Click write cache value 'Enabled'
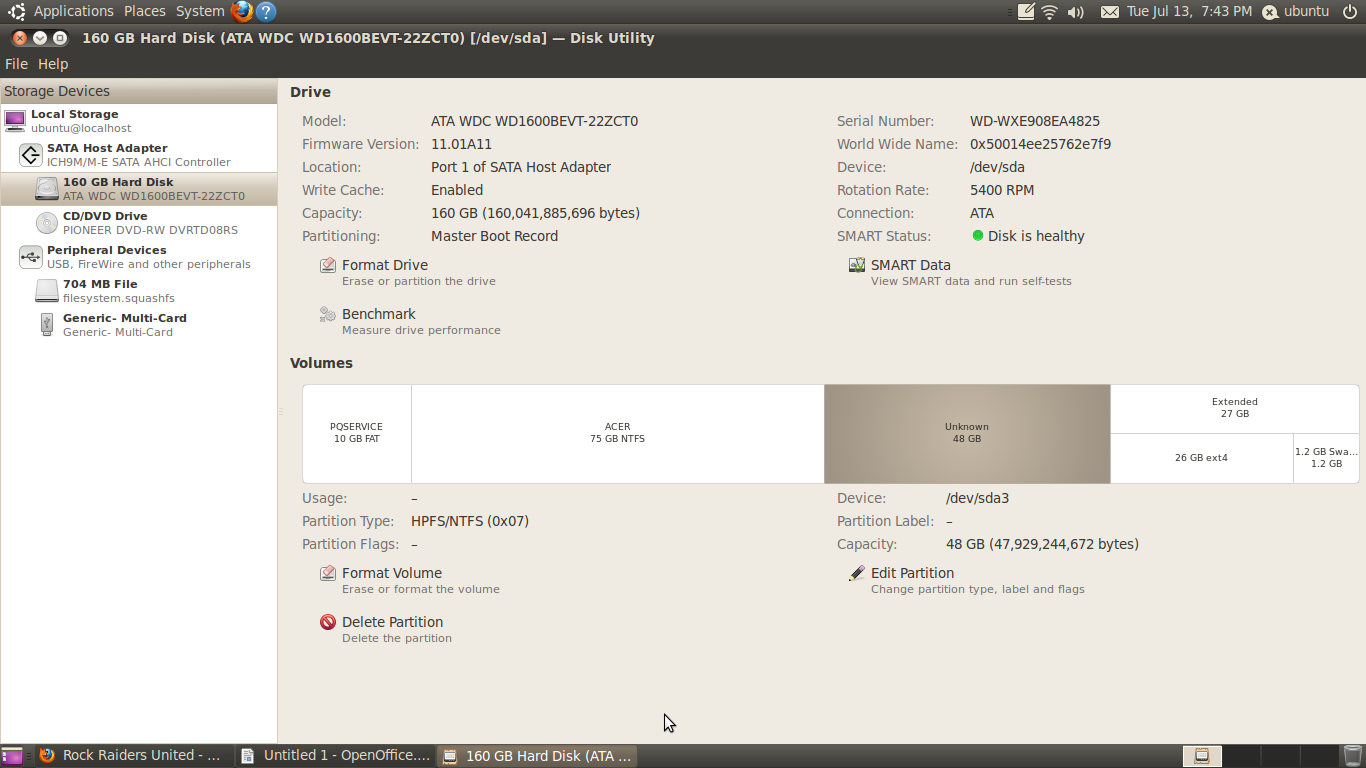The height and width of the screenshot is (768, 1366). (457, 190)
